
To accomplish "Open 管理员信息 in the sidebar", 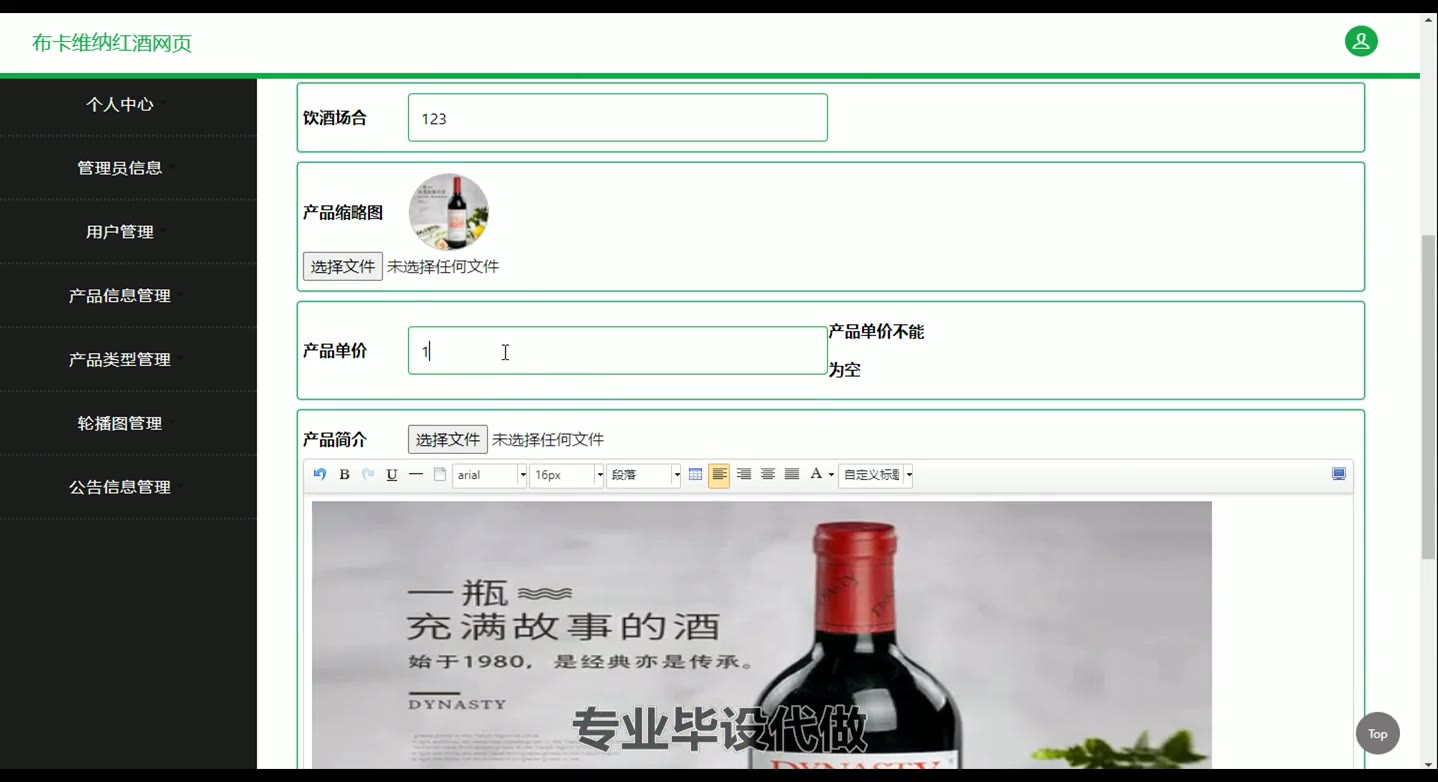I will [120, 168].
